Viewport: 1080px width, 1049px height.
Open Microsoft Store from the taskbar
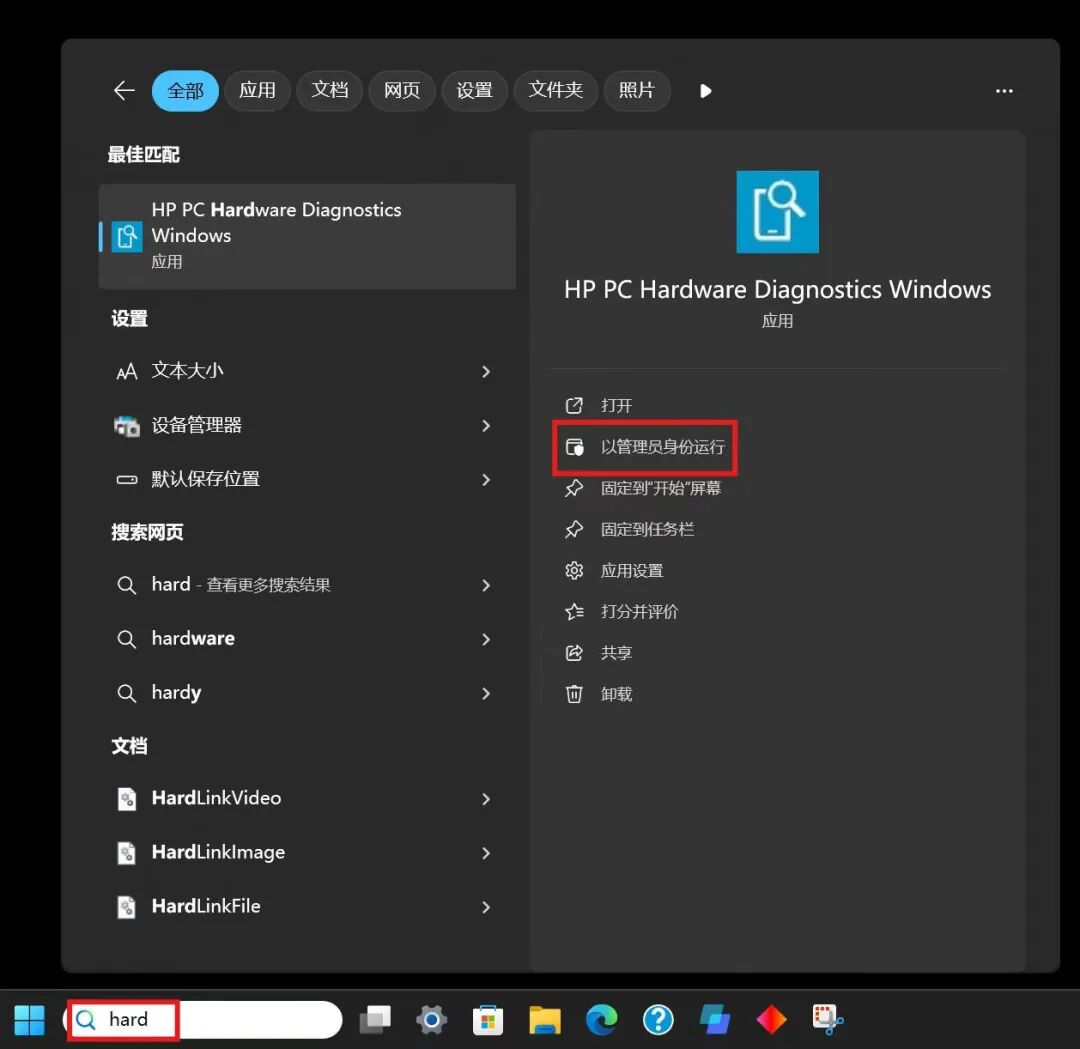pos(487,1019)
